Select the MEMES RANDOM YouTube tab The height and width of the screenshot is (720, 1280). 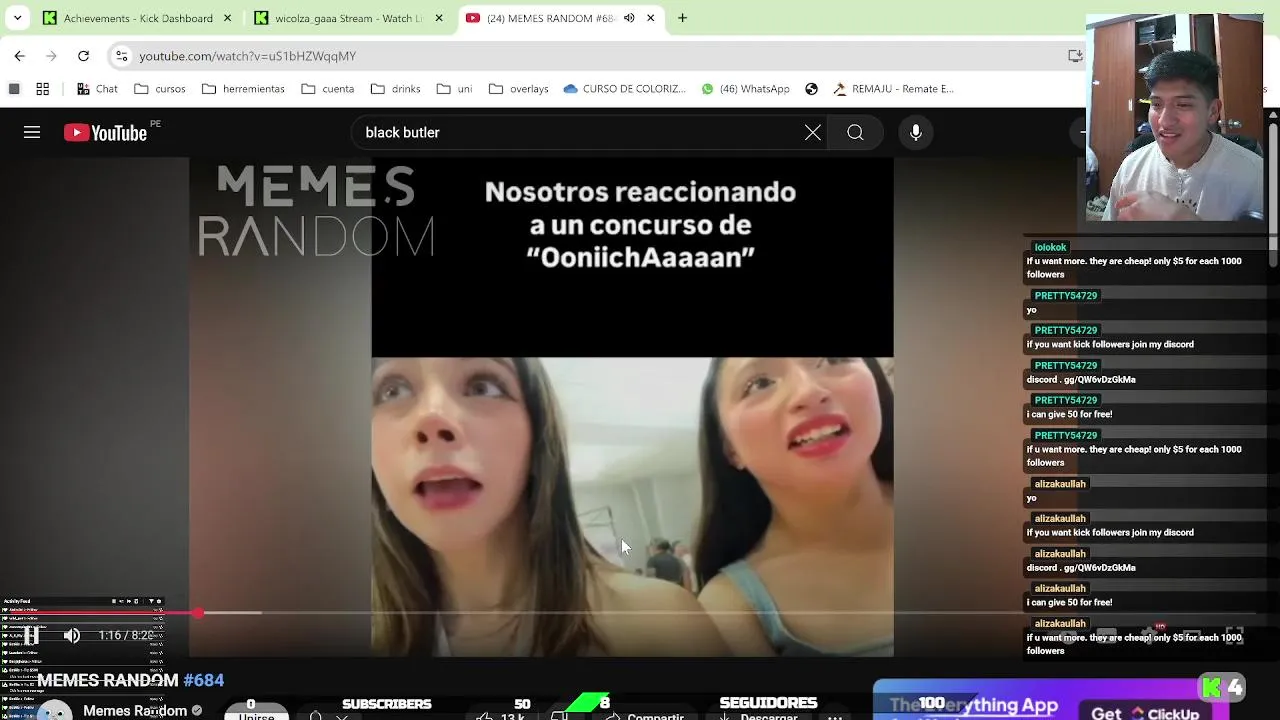tap(562, 18)
